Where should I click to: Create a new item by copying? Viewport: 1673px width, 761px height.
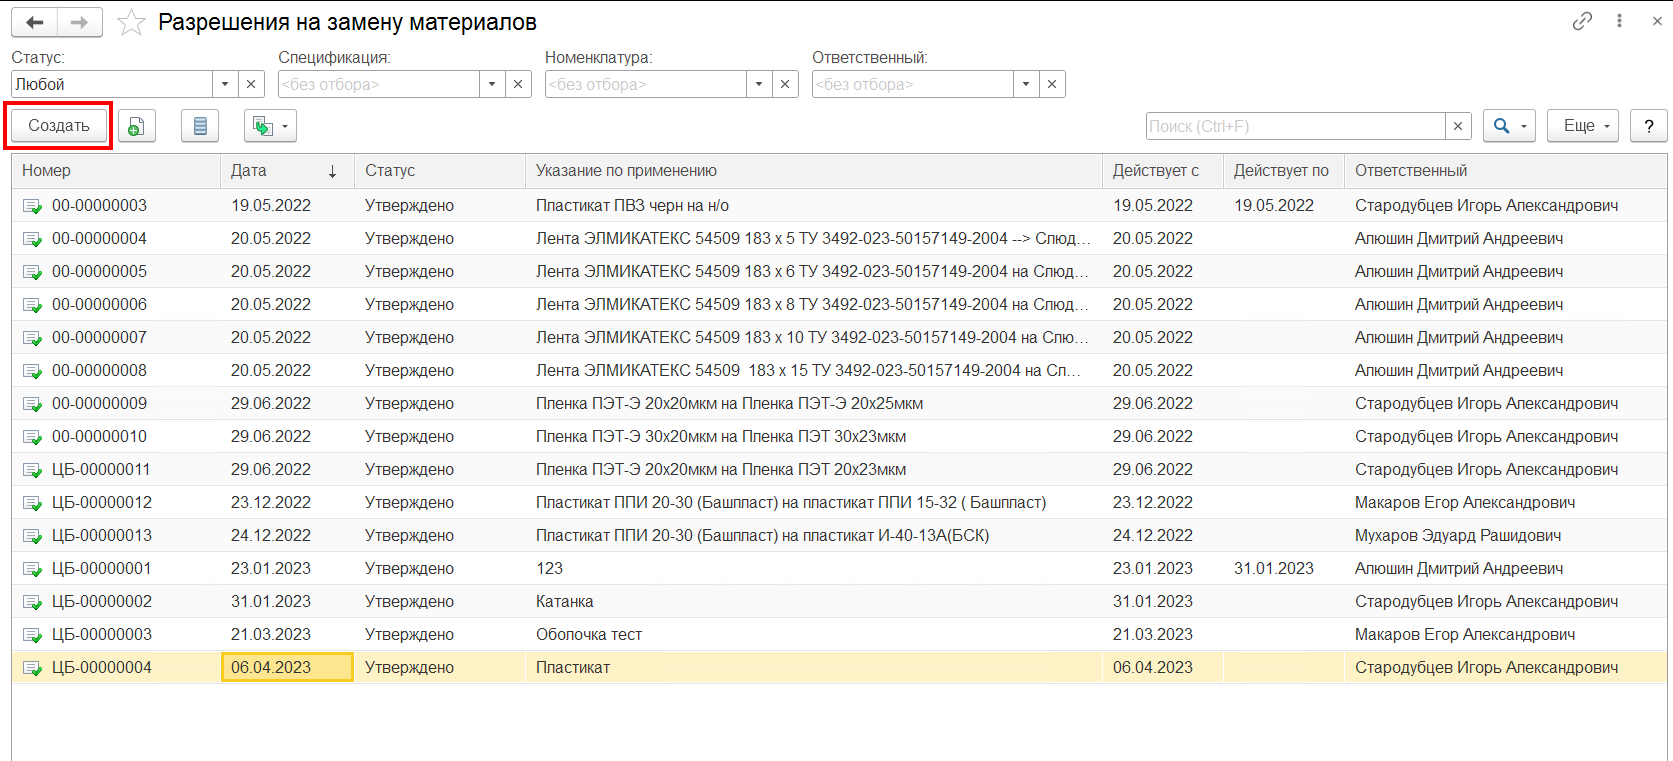[x=137, y=126]
